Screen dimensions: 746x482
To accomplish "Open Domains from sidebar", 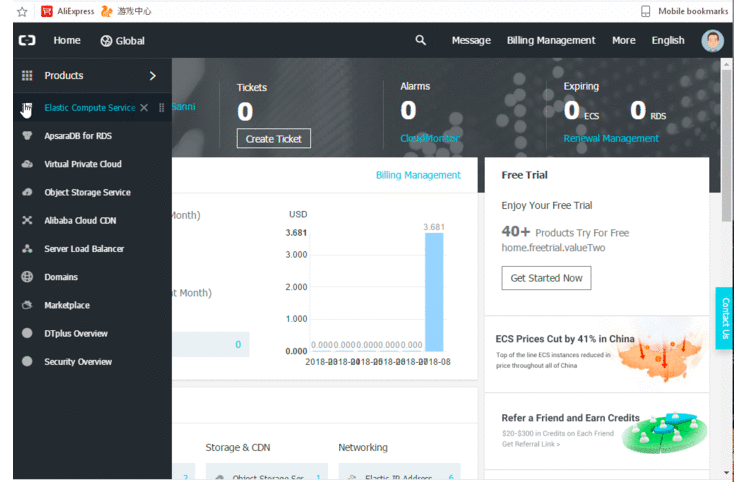I will (61, 277).
